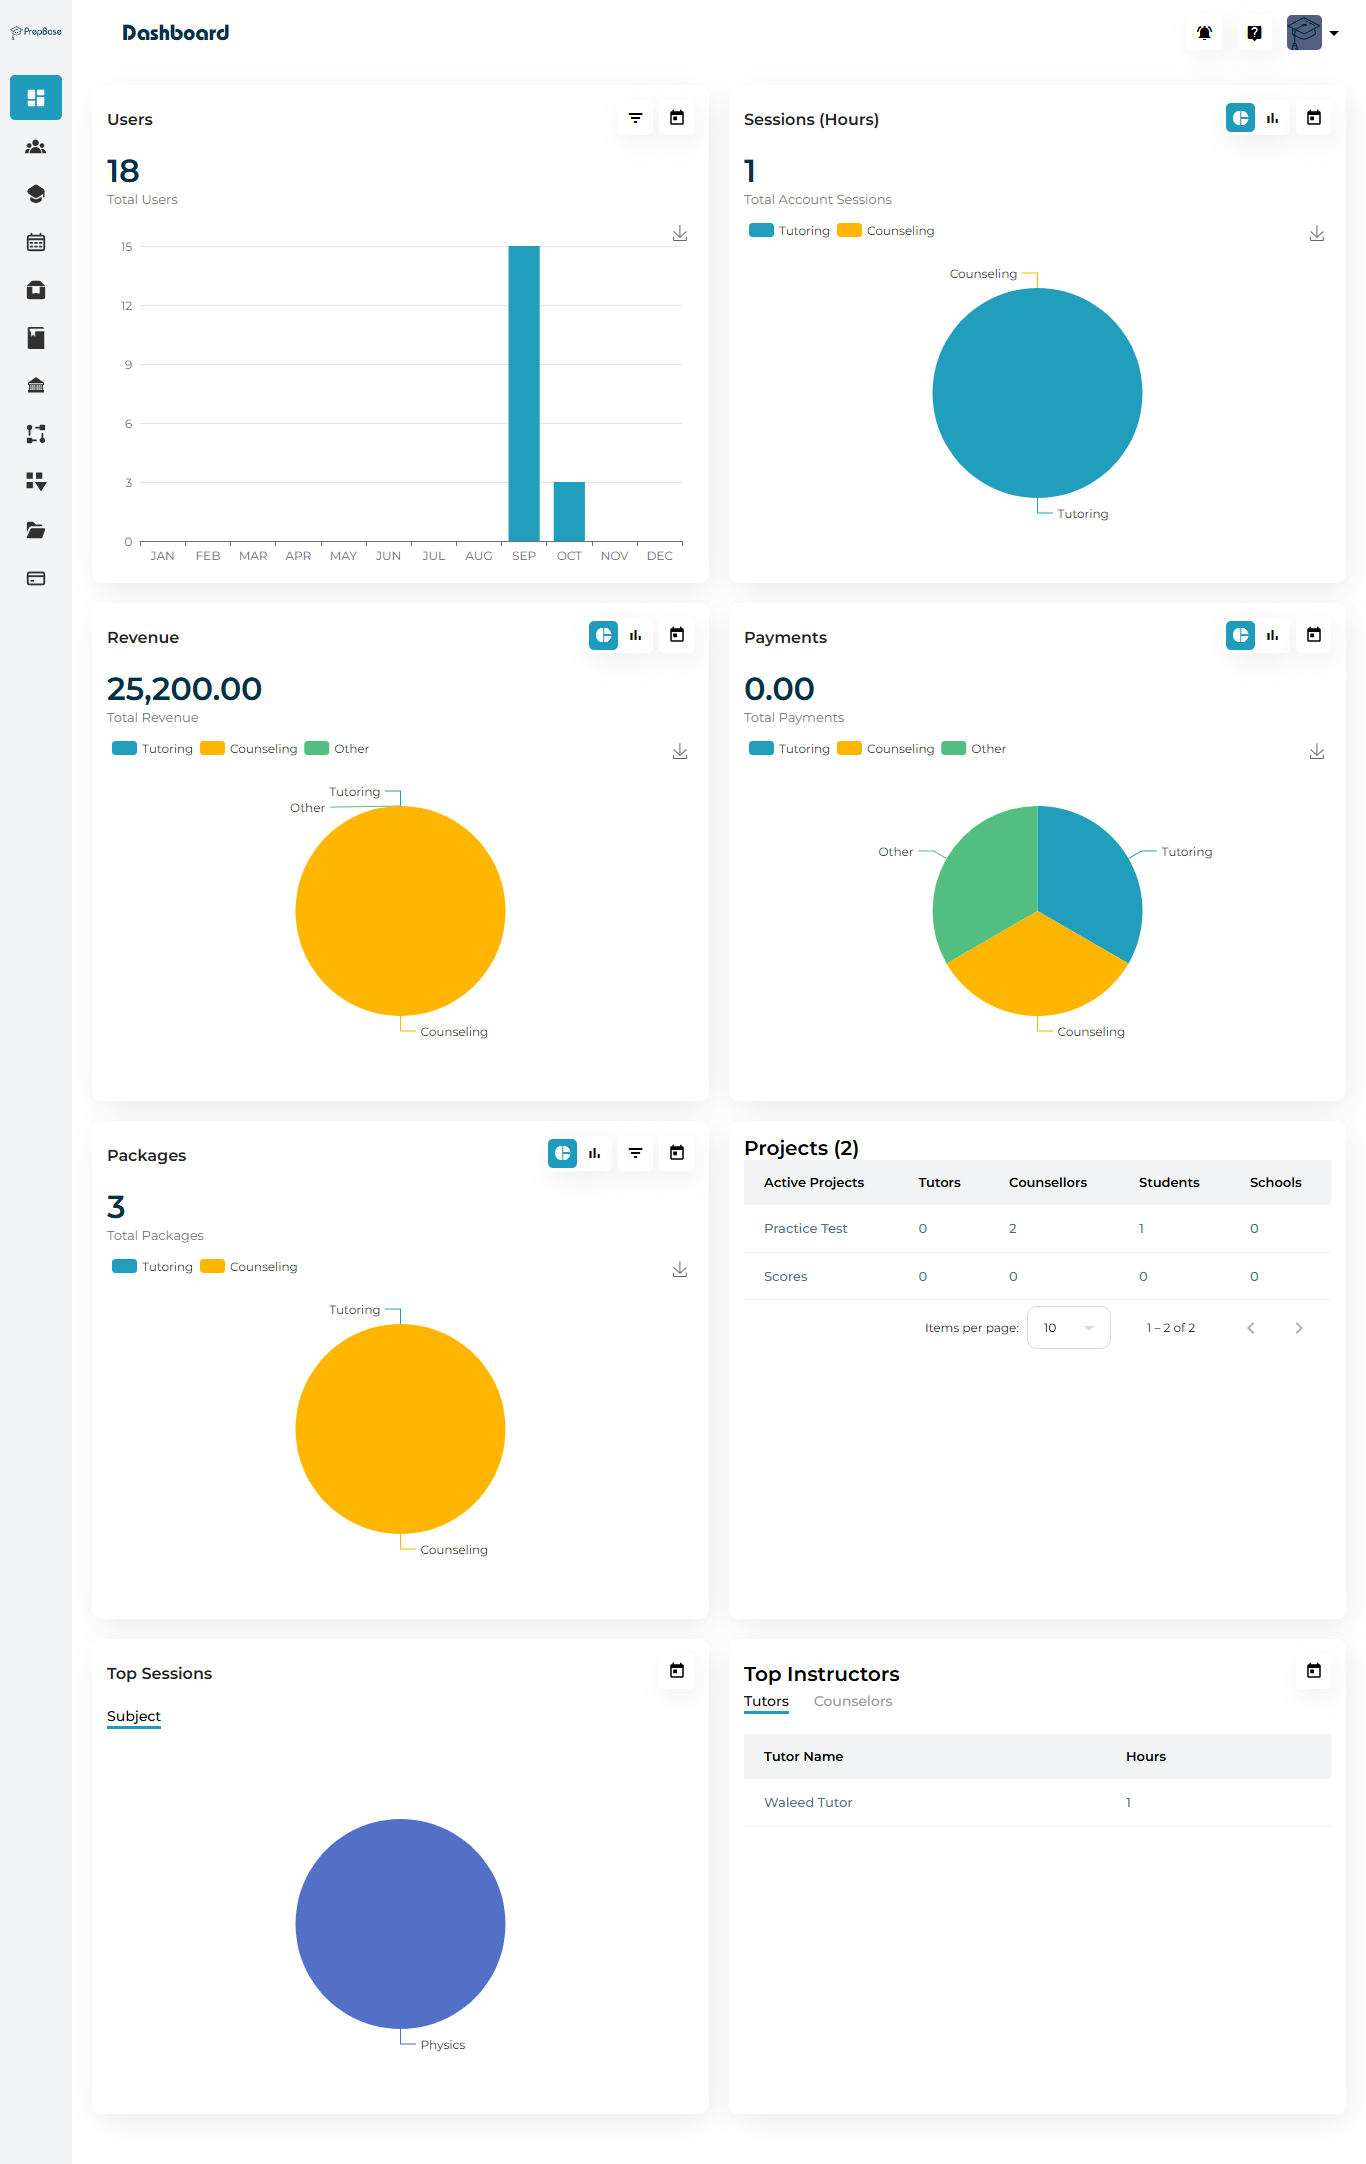1366x2164 pixels.
Task: Download the Users chart data
Action: pyautogui.click(x=680, y=233)
